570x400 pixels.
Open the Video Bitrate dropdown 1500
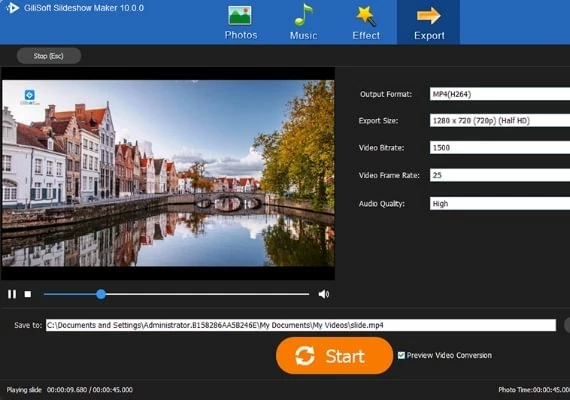tap(500, 148)
